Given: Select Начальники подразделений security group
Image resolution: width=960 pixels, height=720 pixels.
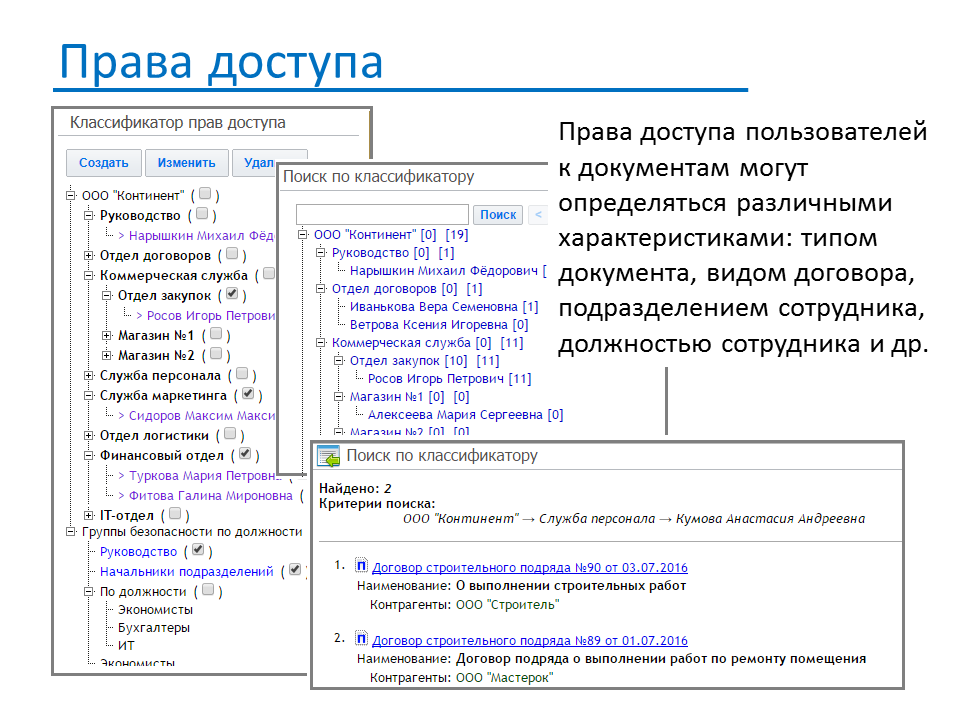Looking at the screenshot, I should [x=187, y=572].
